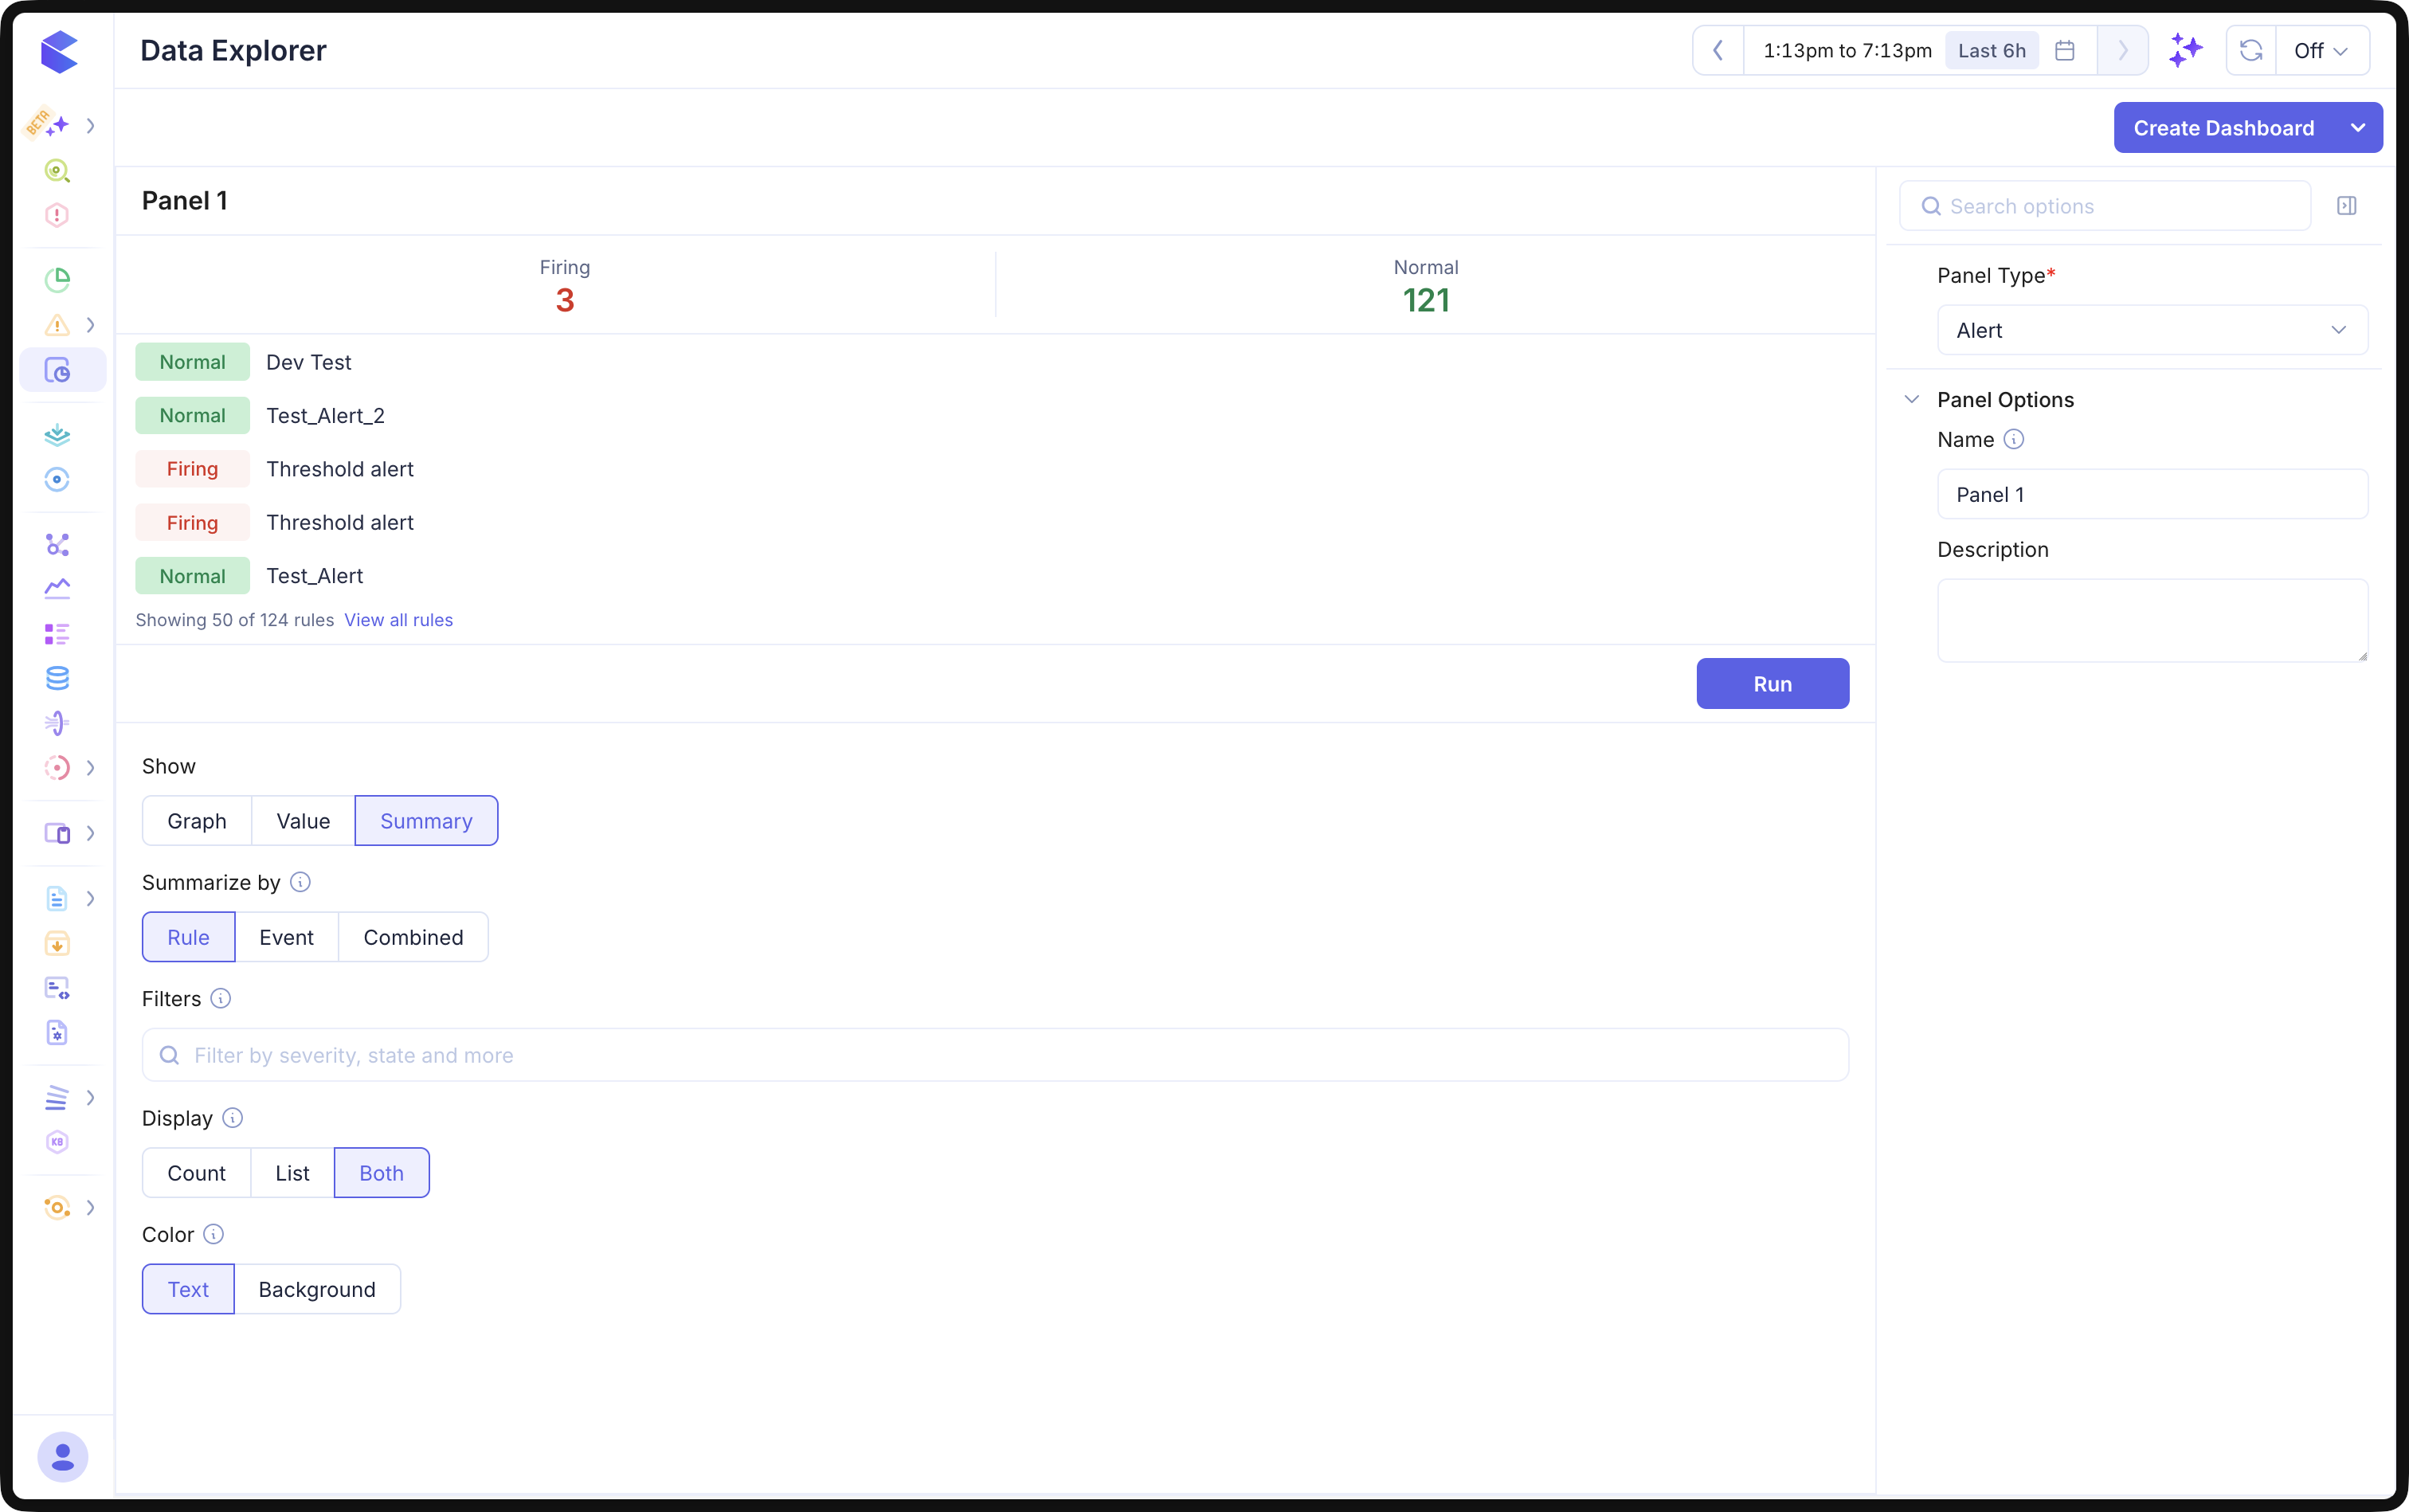Open the pink hexagon alert sidebar icon
Image resolution: width=2409 pixels, height=1512 pixels.
point(57,215)
